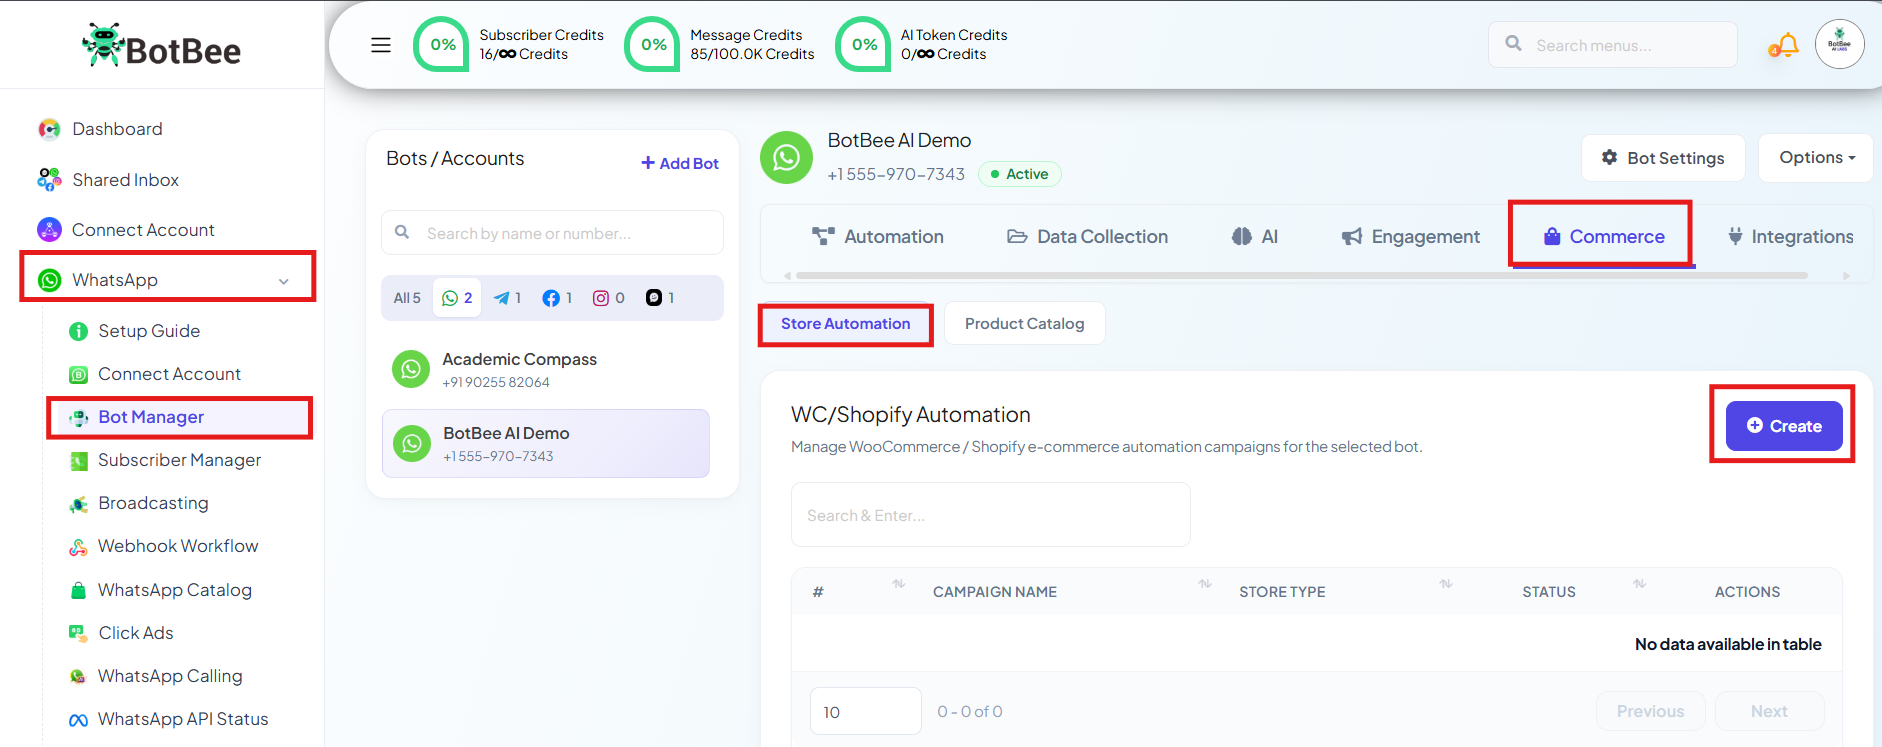Switch to the Commerce tab
Viewport: 1882px width, 747px height.
click(x=1603, y=237)
